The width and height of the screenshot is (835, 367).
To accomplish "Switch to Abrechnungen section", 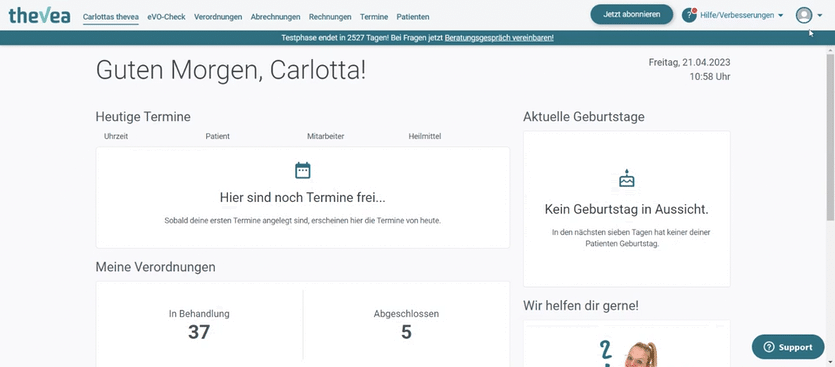I will tap(275, 17).
